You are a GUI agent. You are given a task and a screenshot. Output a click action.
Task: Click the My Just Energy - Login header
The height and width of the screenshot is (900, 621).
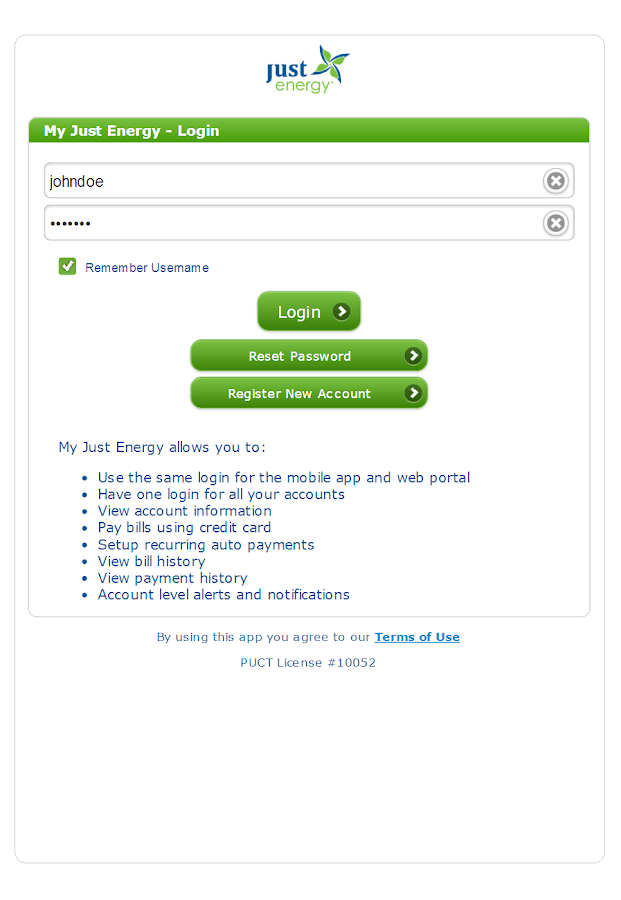[131, 131]
